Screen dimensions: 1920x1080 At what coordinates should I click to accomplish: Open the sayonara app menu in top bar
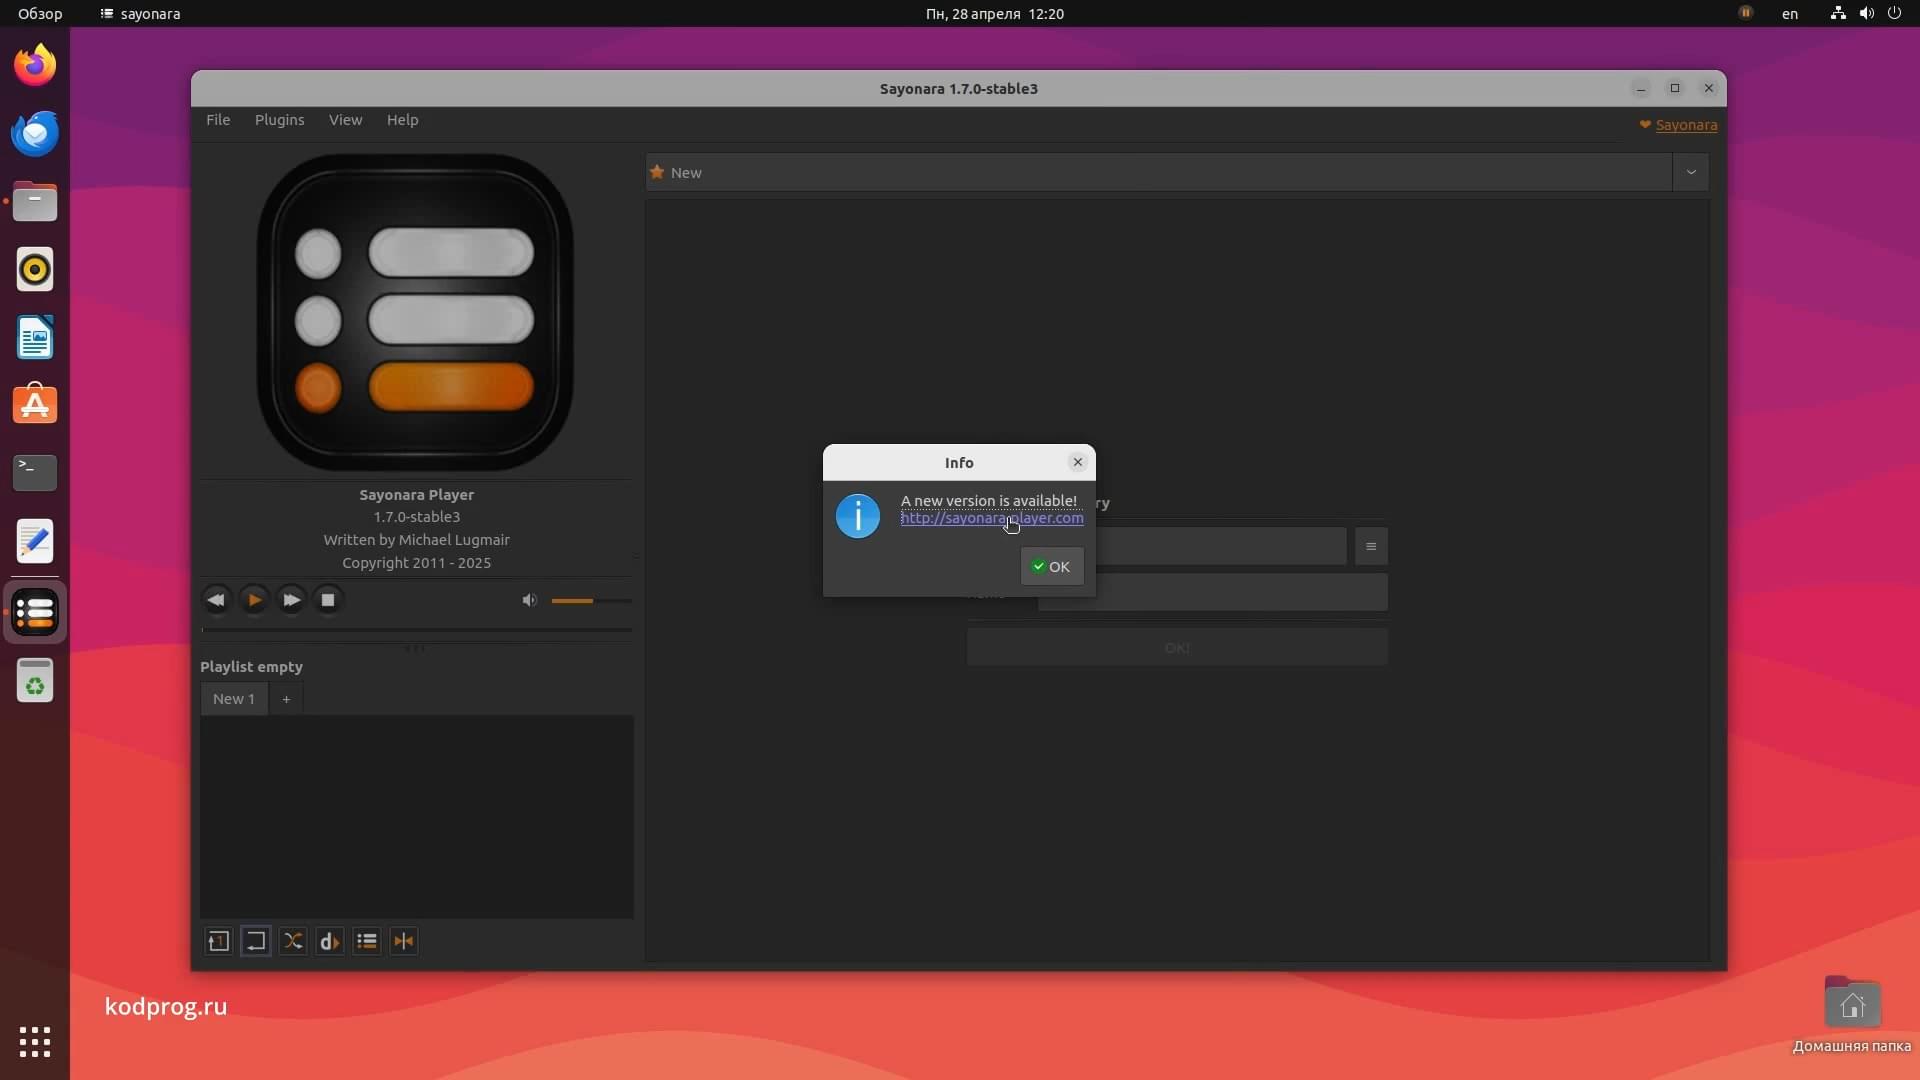(x=140, y=14)
